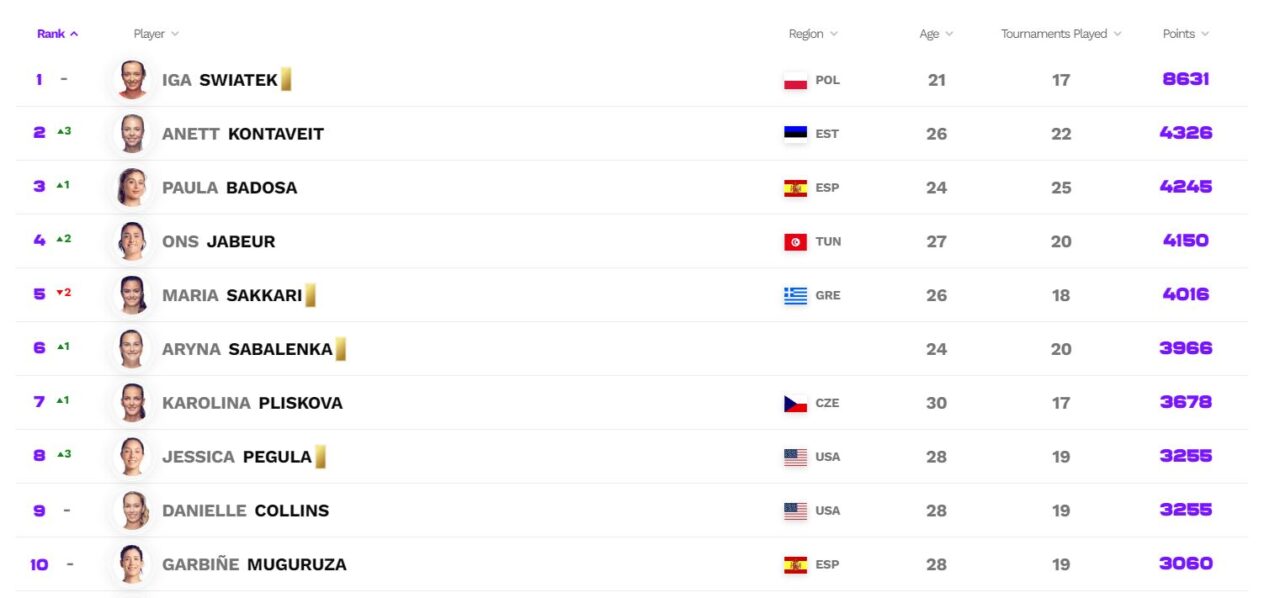Click Garbiñe Muguruza's profile photo
The image size is (1280, 598).
tap(133, 565)
